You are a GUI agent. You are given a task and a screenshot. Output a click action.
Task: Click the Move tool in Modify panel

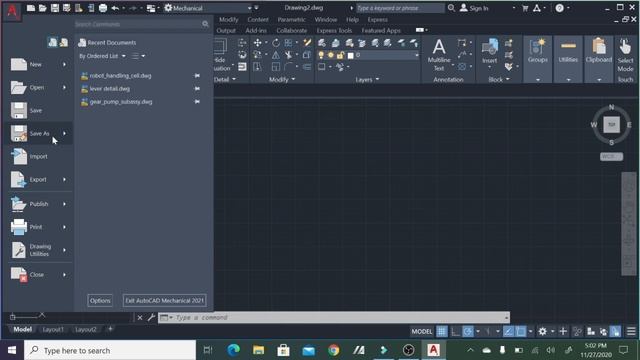pos(258,43)
